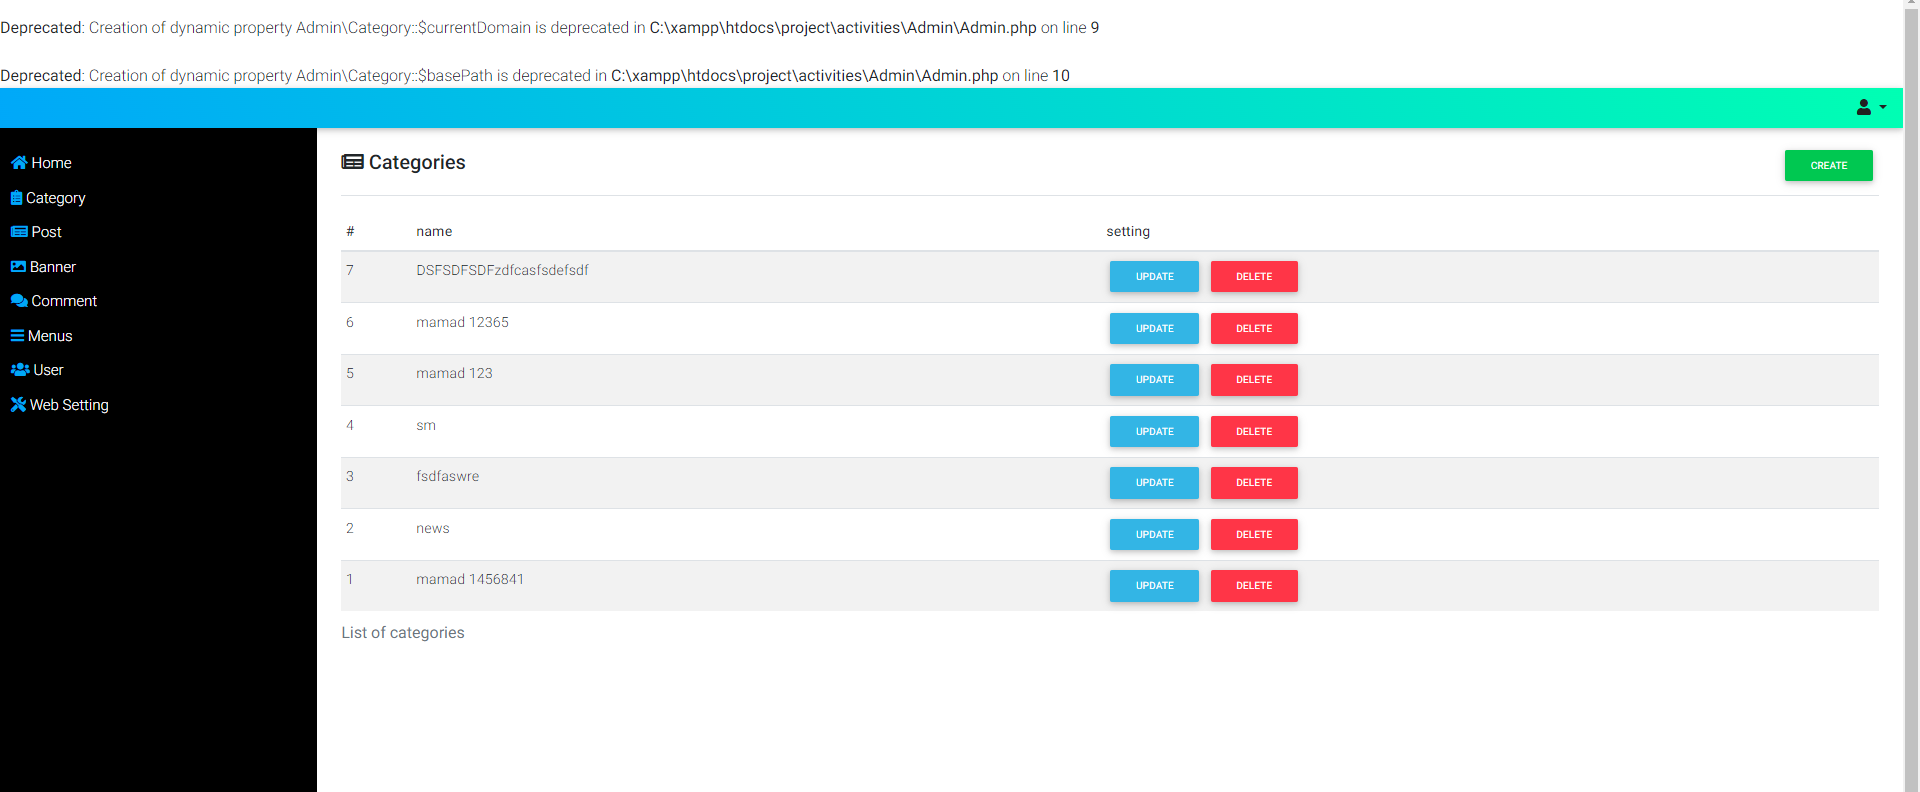Click the Category clipboard icon
This screenshot has height=792, width=1920.
[16, 198]
